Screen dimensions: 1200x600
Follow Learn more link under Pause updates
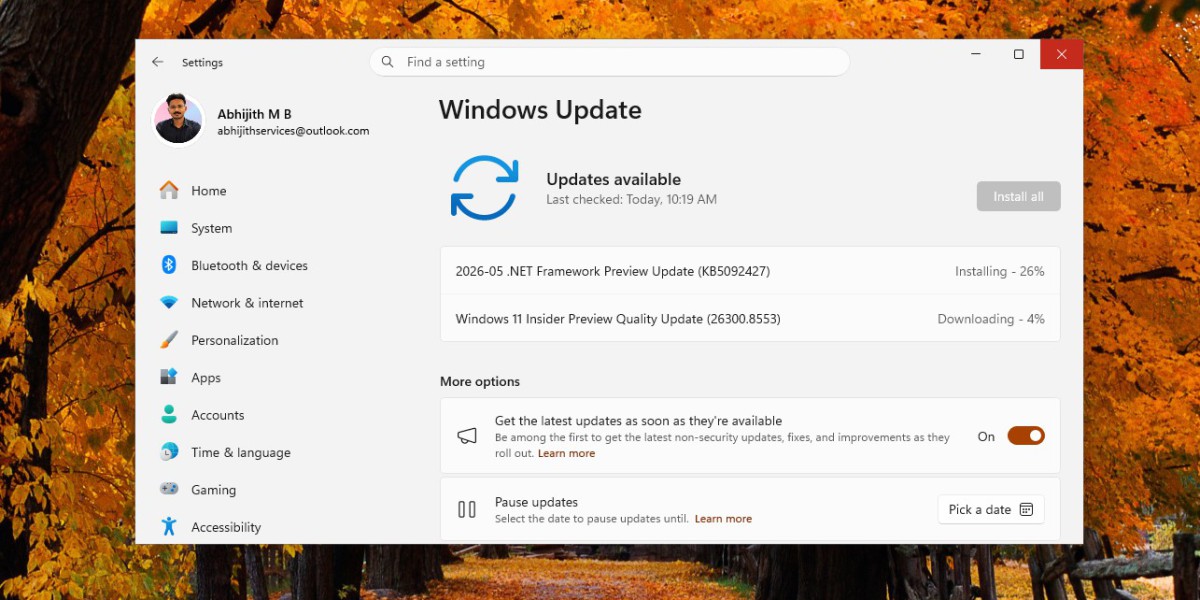723,519
